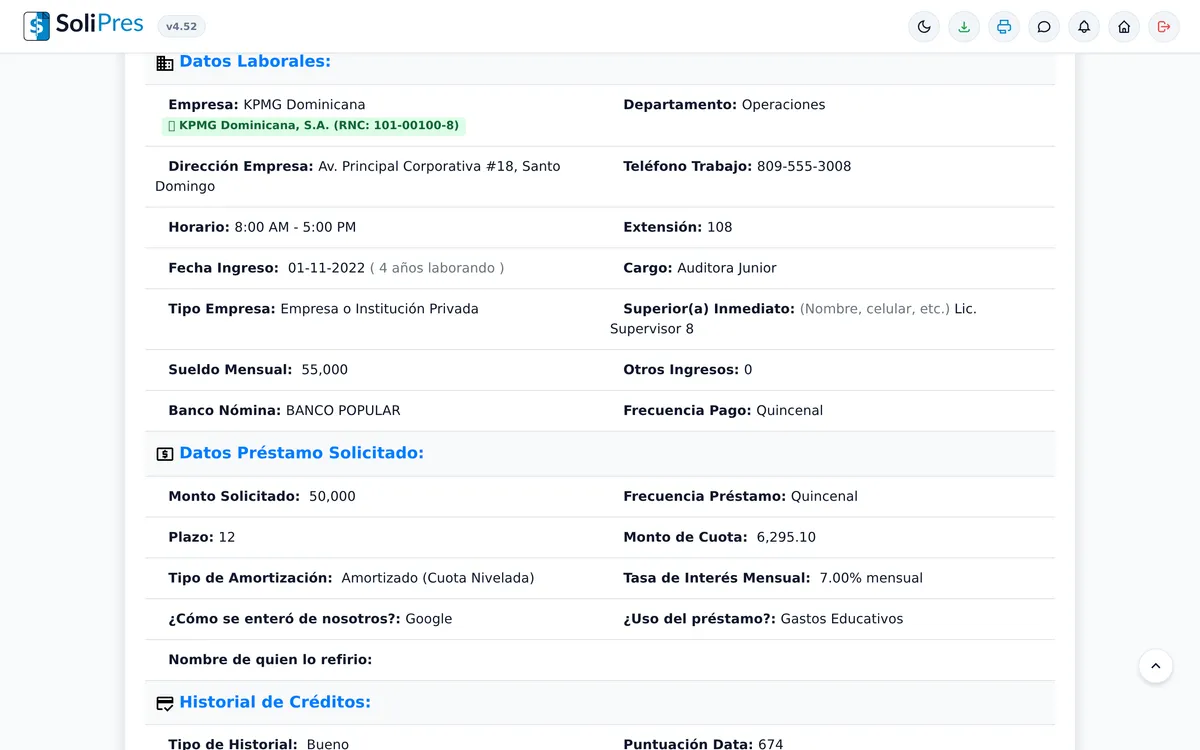The height and width of the screenshot is (750, 1200).
Task: Click the red logout icon
Action: point(1164,27)
